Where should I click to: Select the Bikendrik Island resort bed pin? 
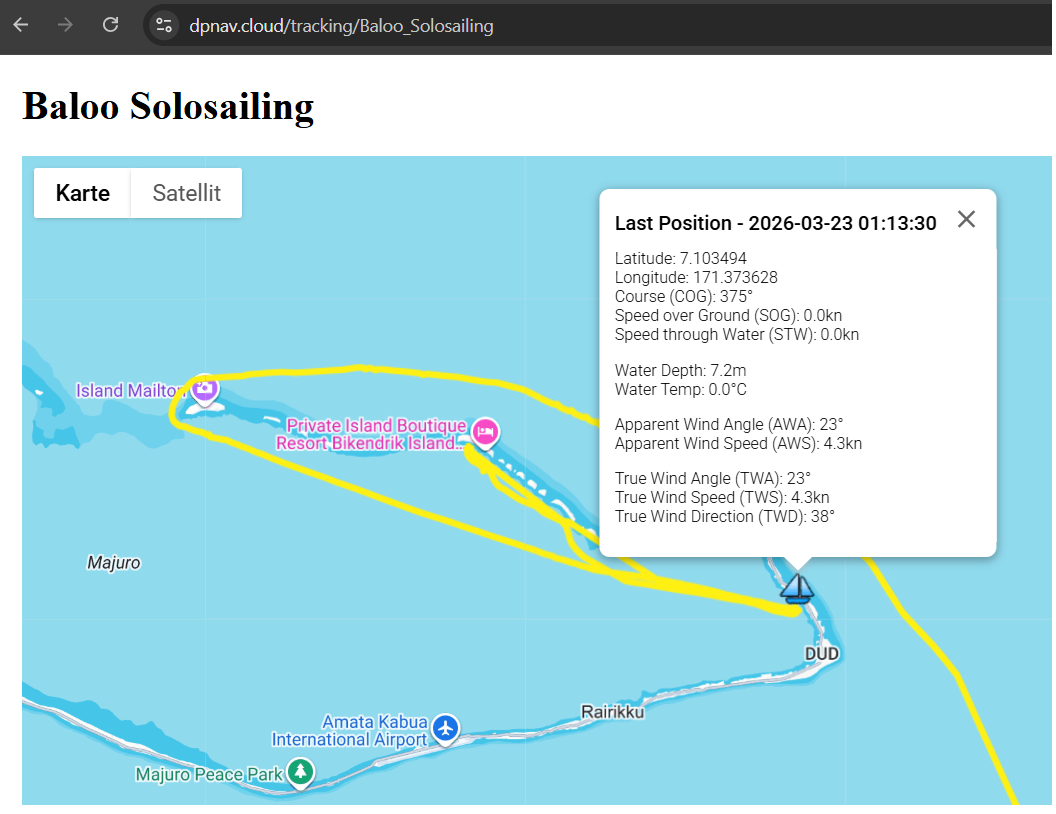point(485,431)
